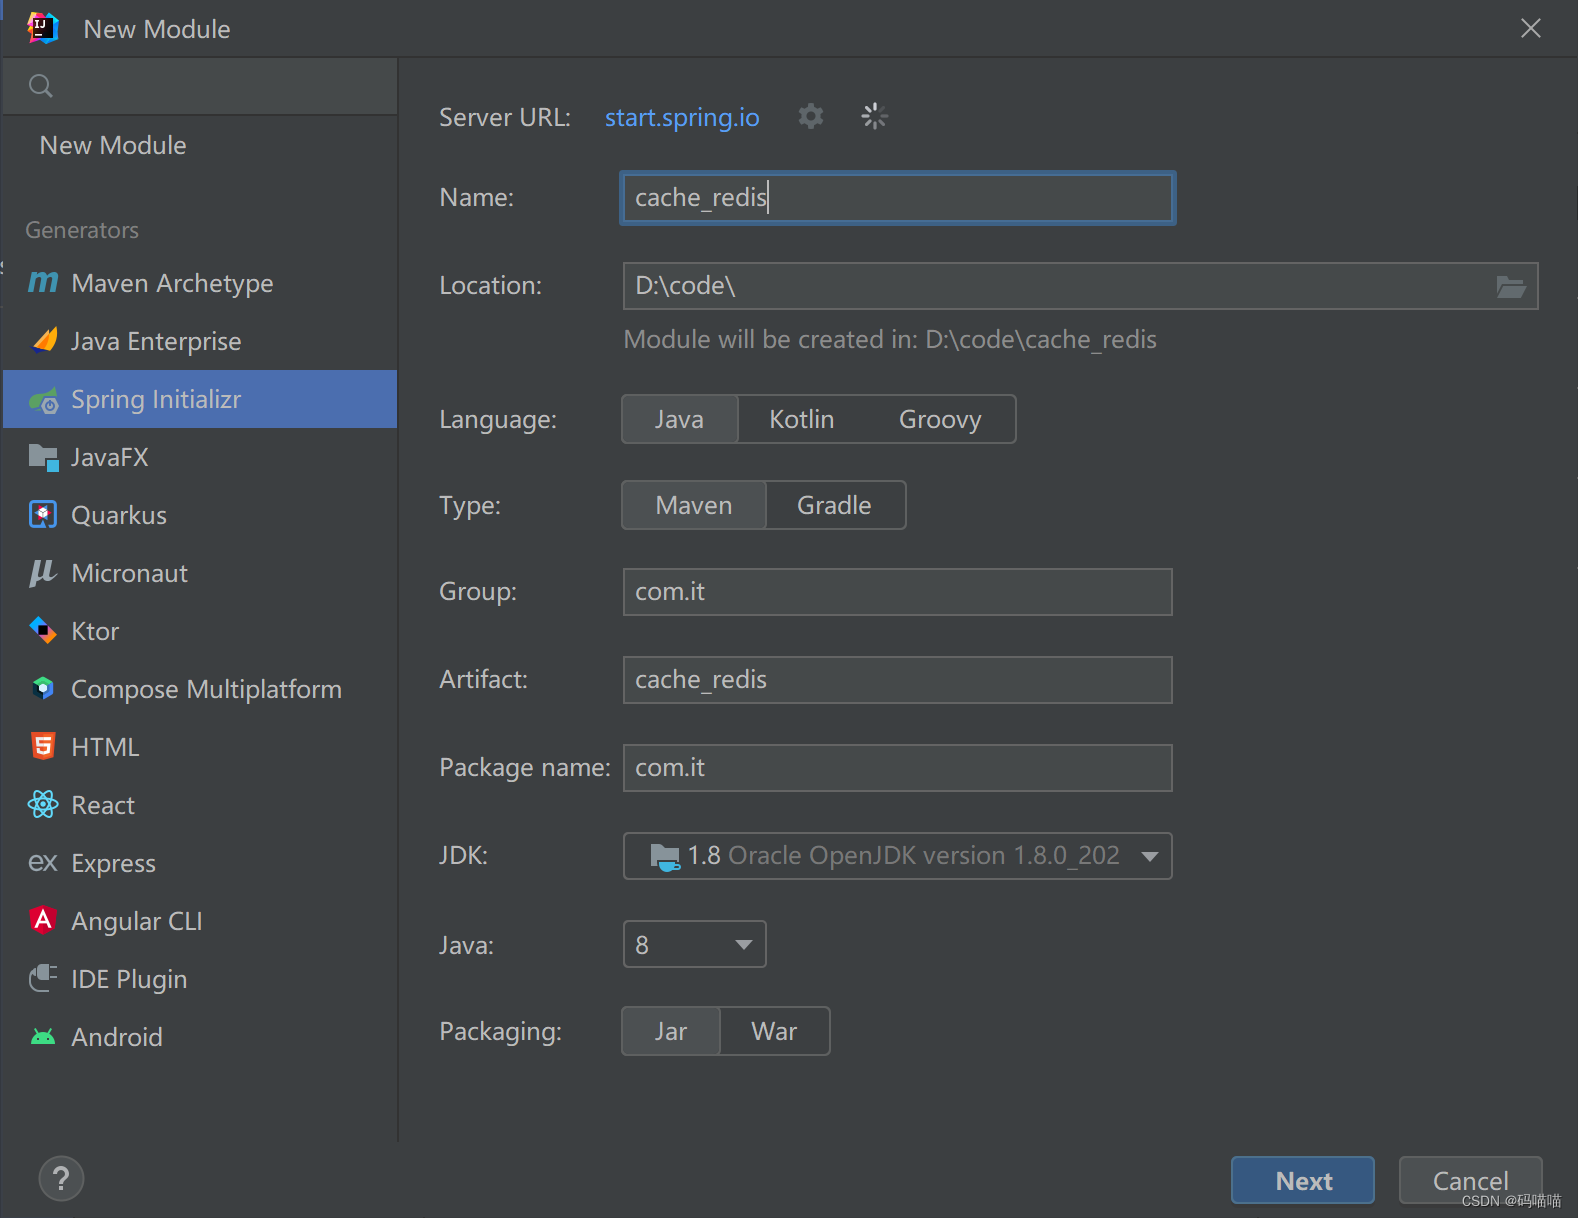Open the start.spring.io server link
Image resolution: width=1578 pixels, height=1218 pixels.
pyautogui.click(x=682, y=118)
